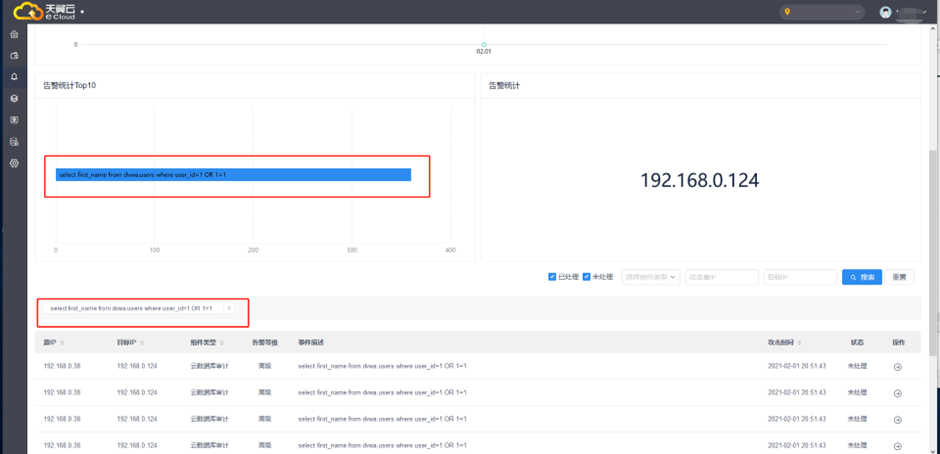This screenshot has height=454, width=940.
Task: Expand the component type dropdown
Action: coord(650,277)
